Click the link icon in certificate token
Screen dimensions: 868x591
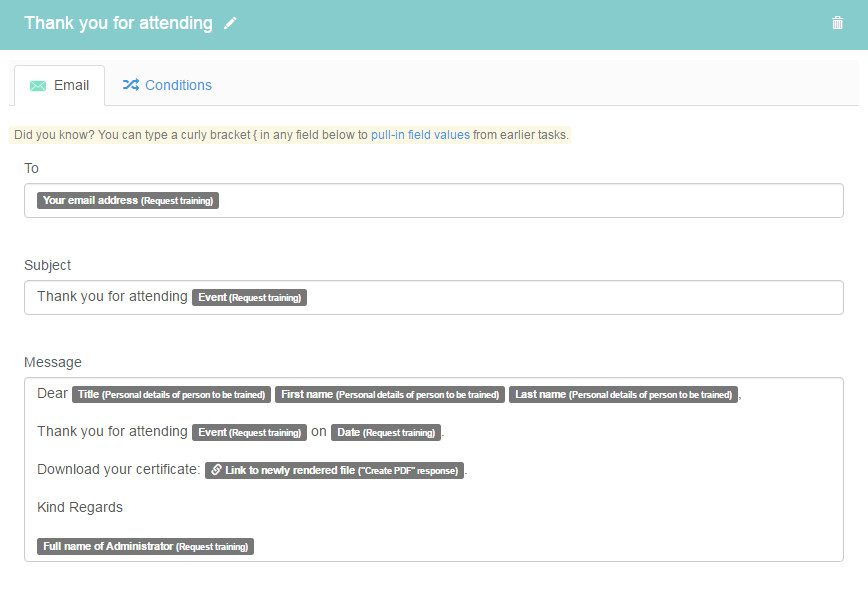click(216, 470)
